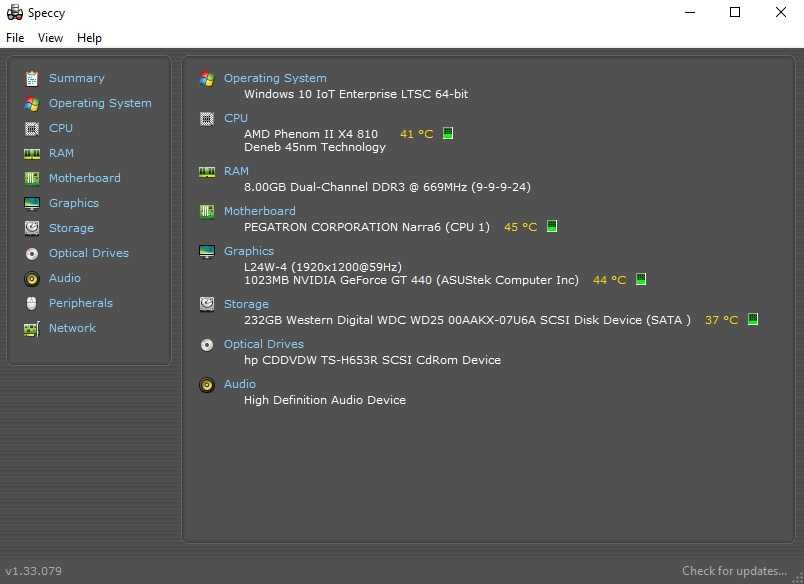Click the Motherboard heading link in main panel
Viewport: 804px width, 584px height.
coord(259,211)
